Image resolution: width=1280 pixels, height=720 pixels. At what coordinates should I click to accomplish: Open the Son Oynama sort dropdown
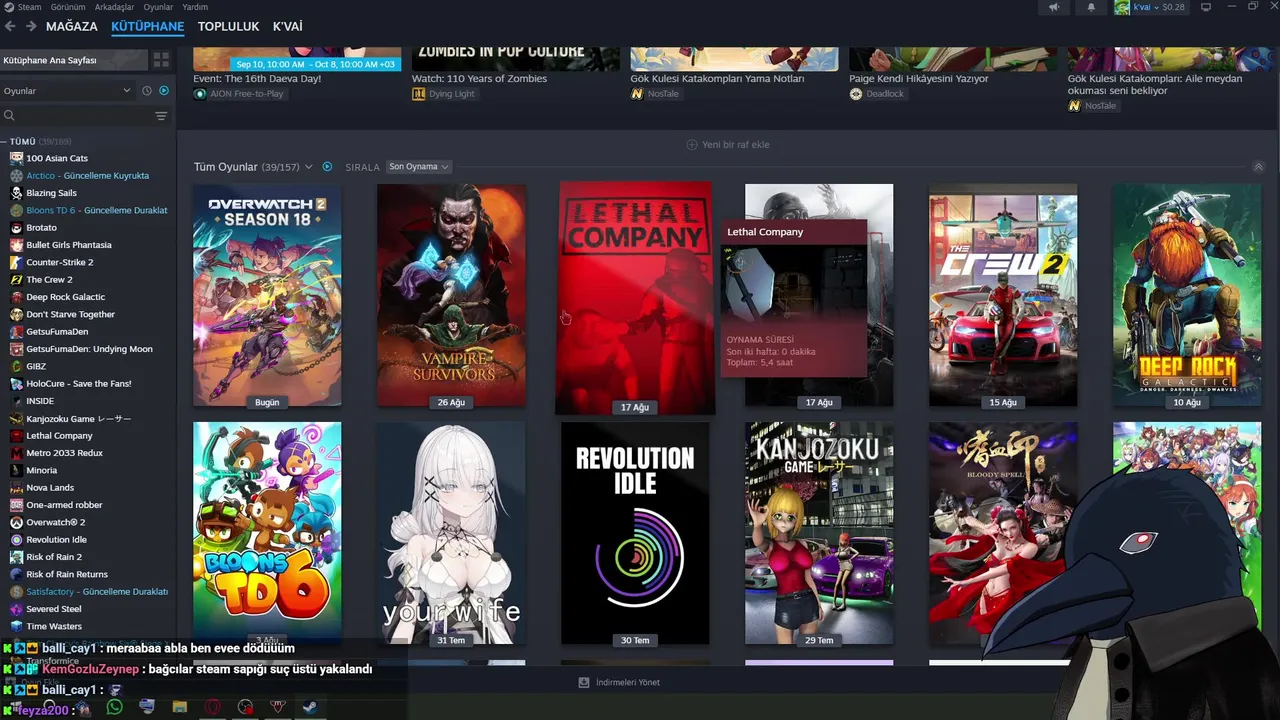[419, 167]
